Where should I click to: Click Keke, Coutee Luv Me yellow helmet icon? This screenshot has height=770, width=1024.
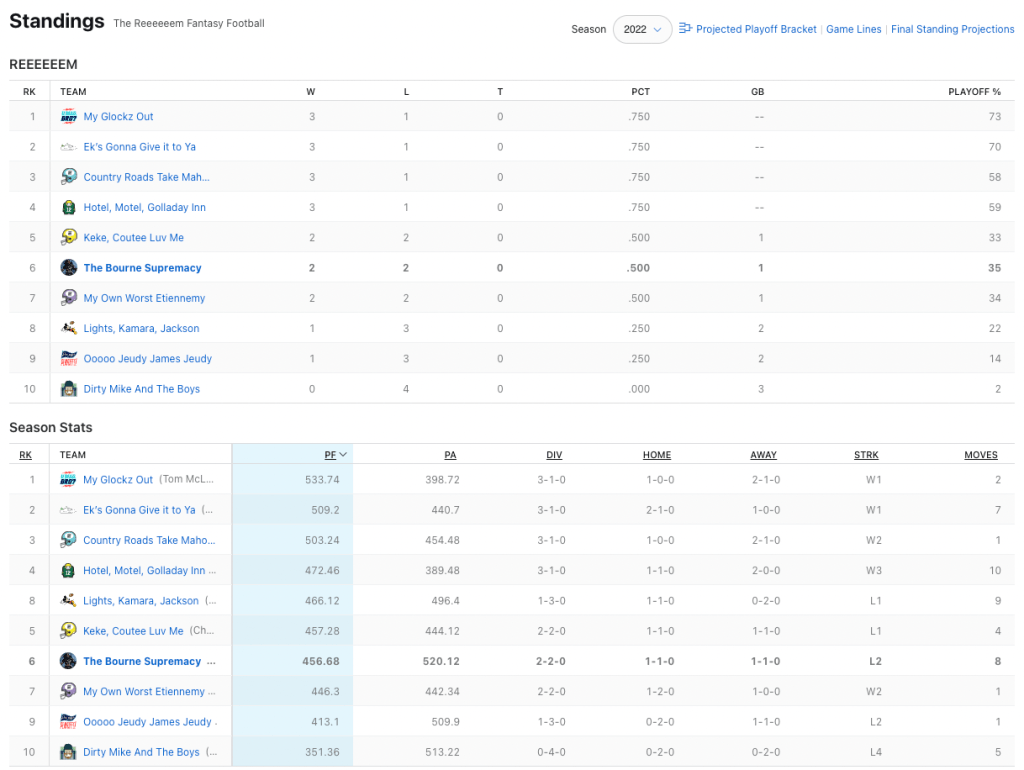click(x=69, y=238)
